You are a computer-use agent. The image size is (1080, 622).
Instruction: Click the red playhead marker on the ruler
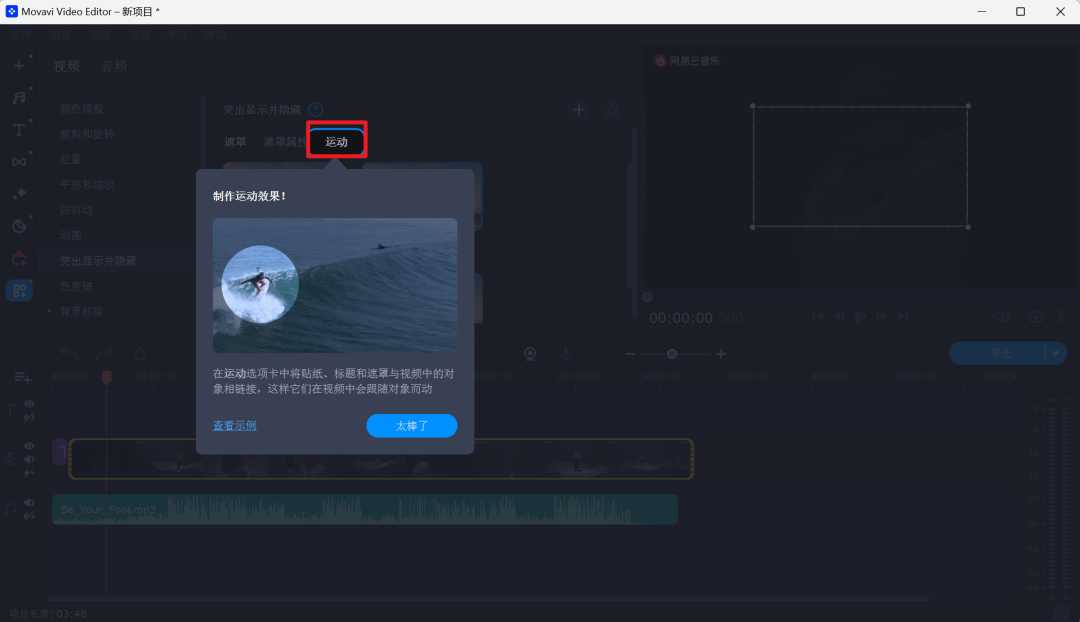tap(107, 377)
